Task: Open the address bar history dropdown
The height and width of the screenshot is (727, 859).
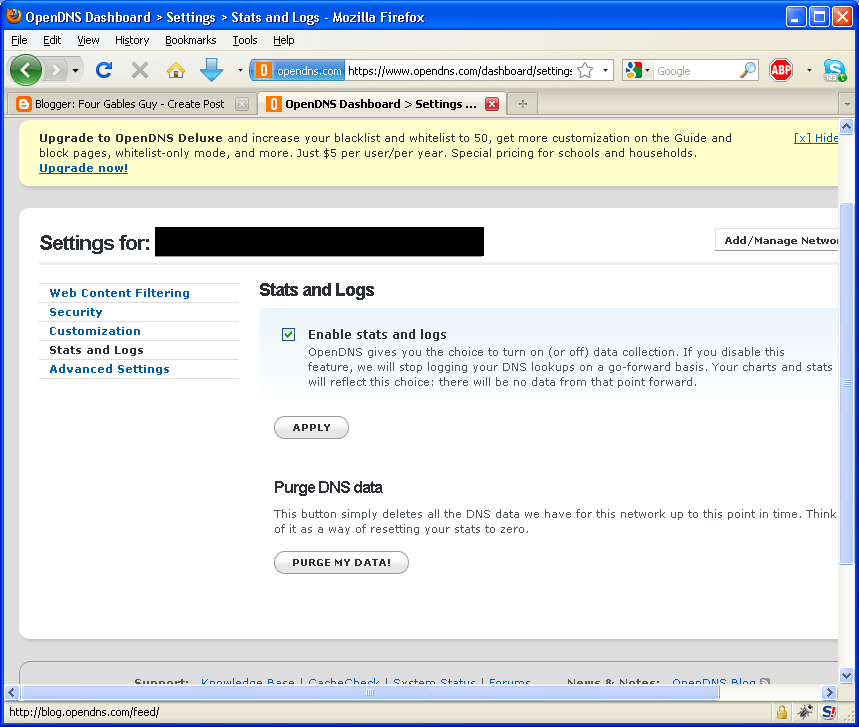Action: (x=605, y=70)
